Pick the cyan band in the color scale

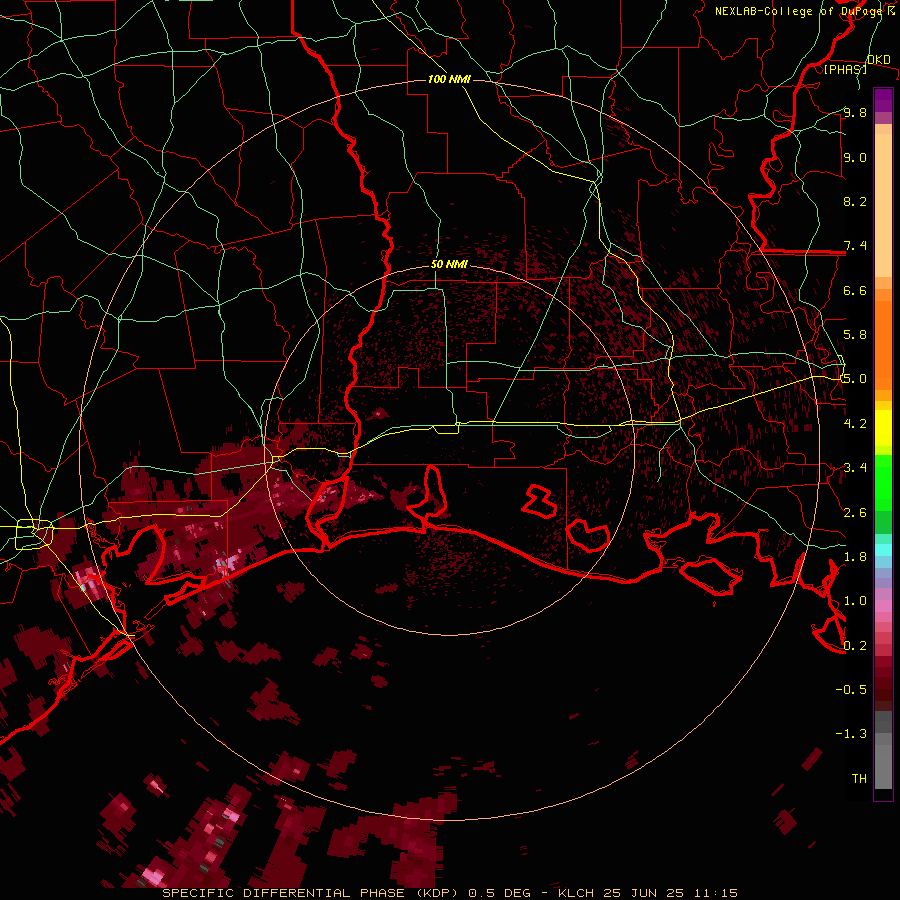pyautogui.click(x=883, y=550)
